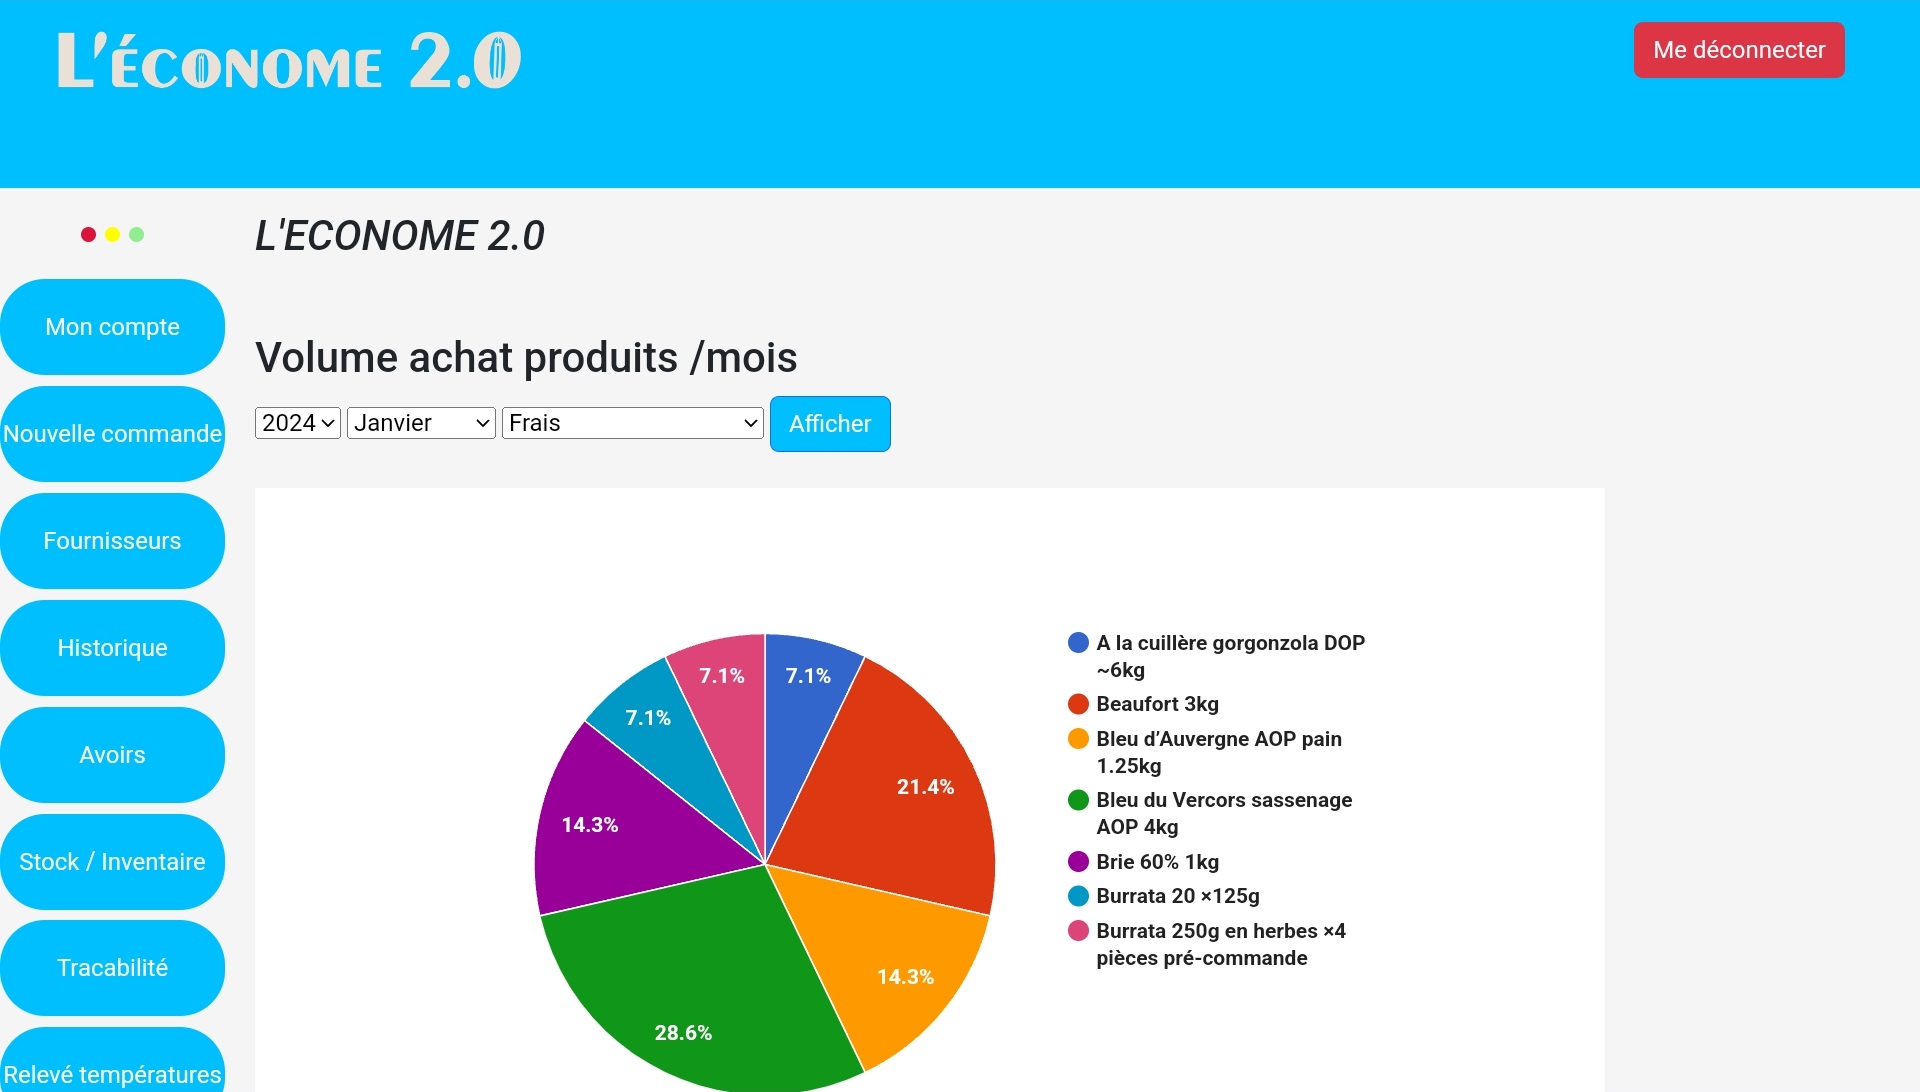Click the yellow dot indicator
The image size is (1920, 1092).
tap(112, 234)
